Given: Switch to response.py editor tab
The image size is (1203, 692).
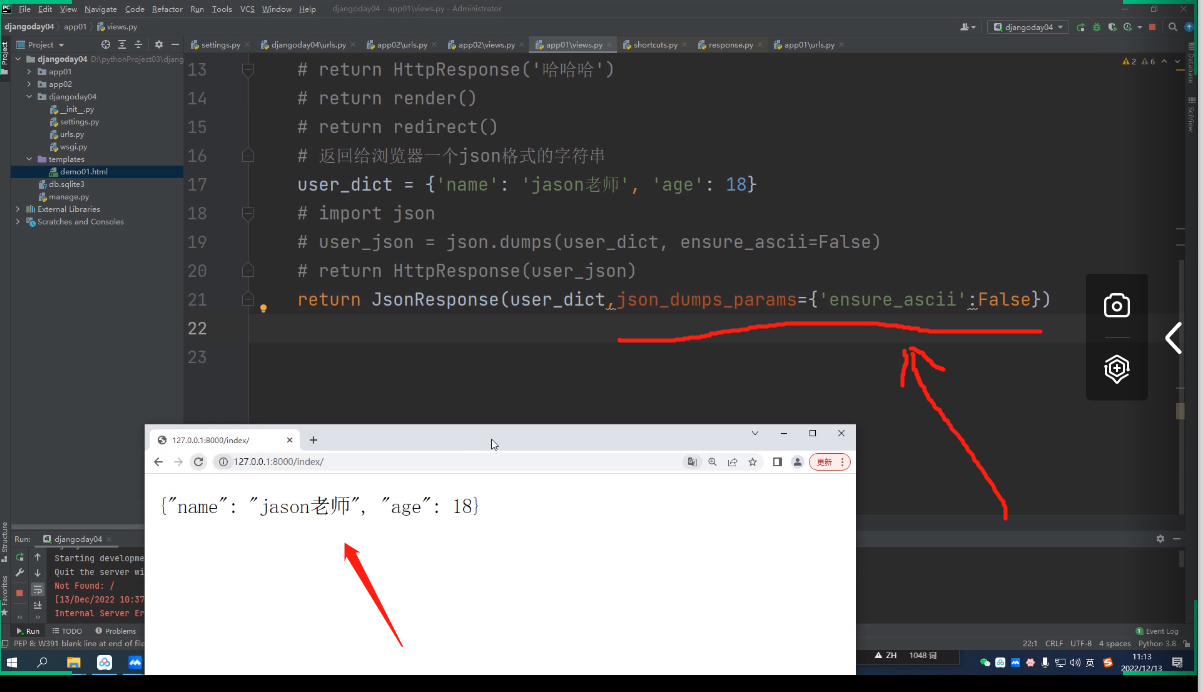Looking at the screenshot, I should 728,45.
